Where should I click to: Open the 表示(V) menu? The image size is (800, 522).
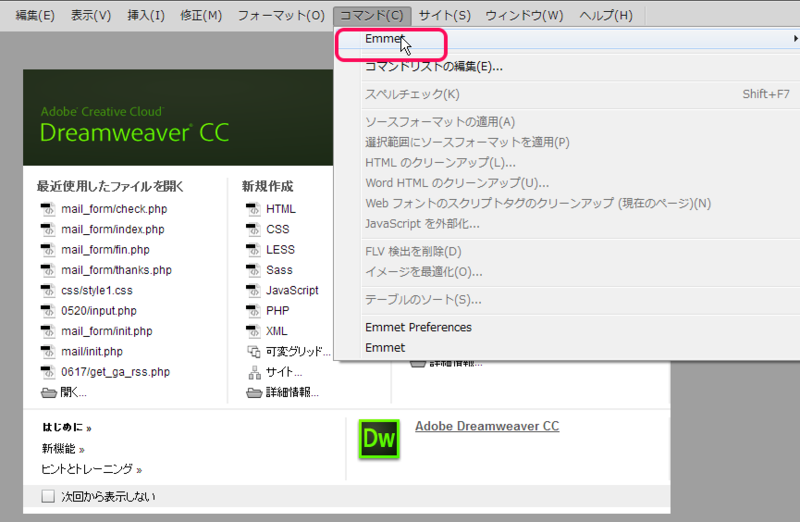(91, 15)
